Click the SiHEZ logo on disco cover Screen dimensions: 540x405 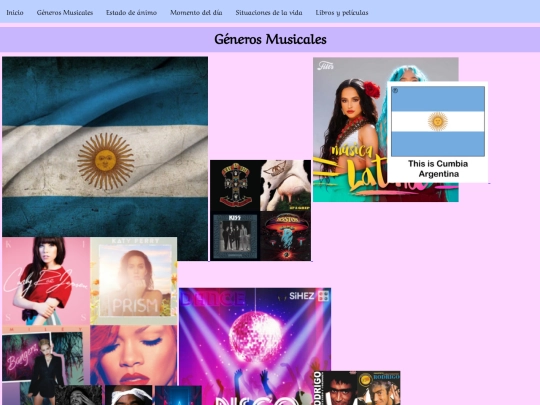tap(309, 296)
